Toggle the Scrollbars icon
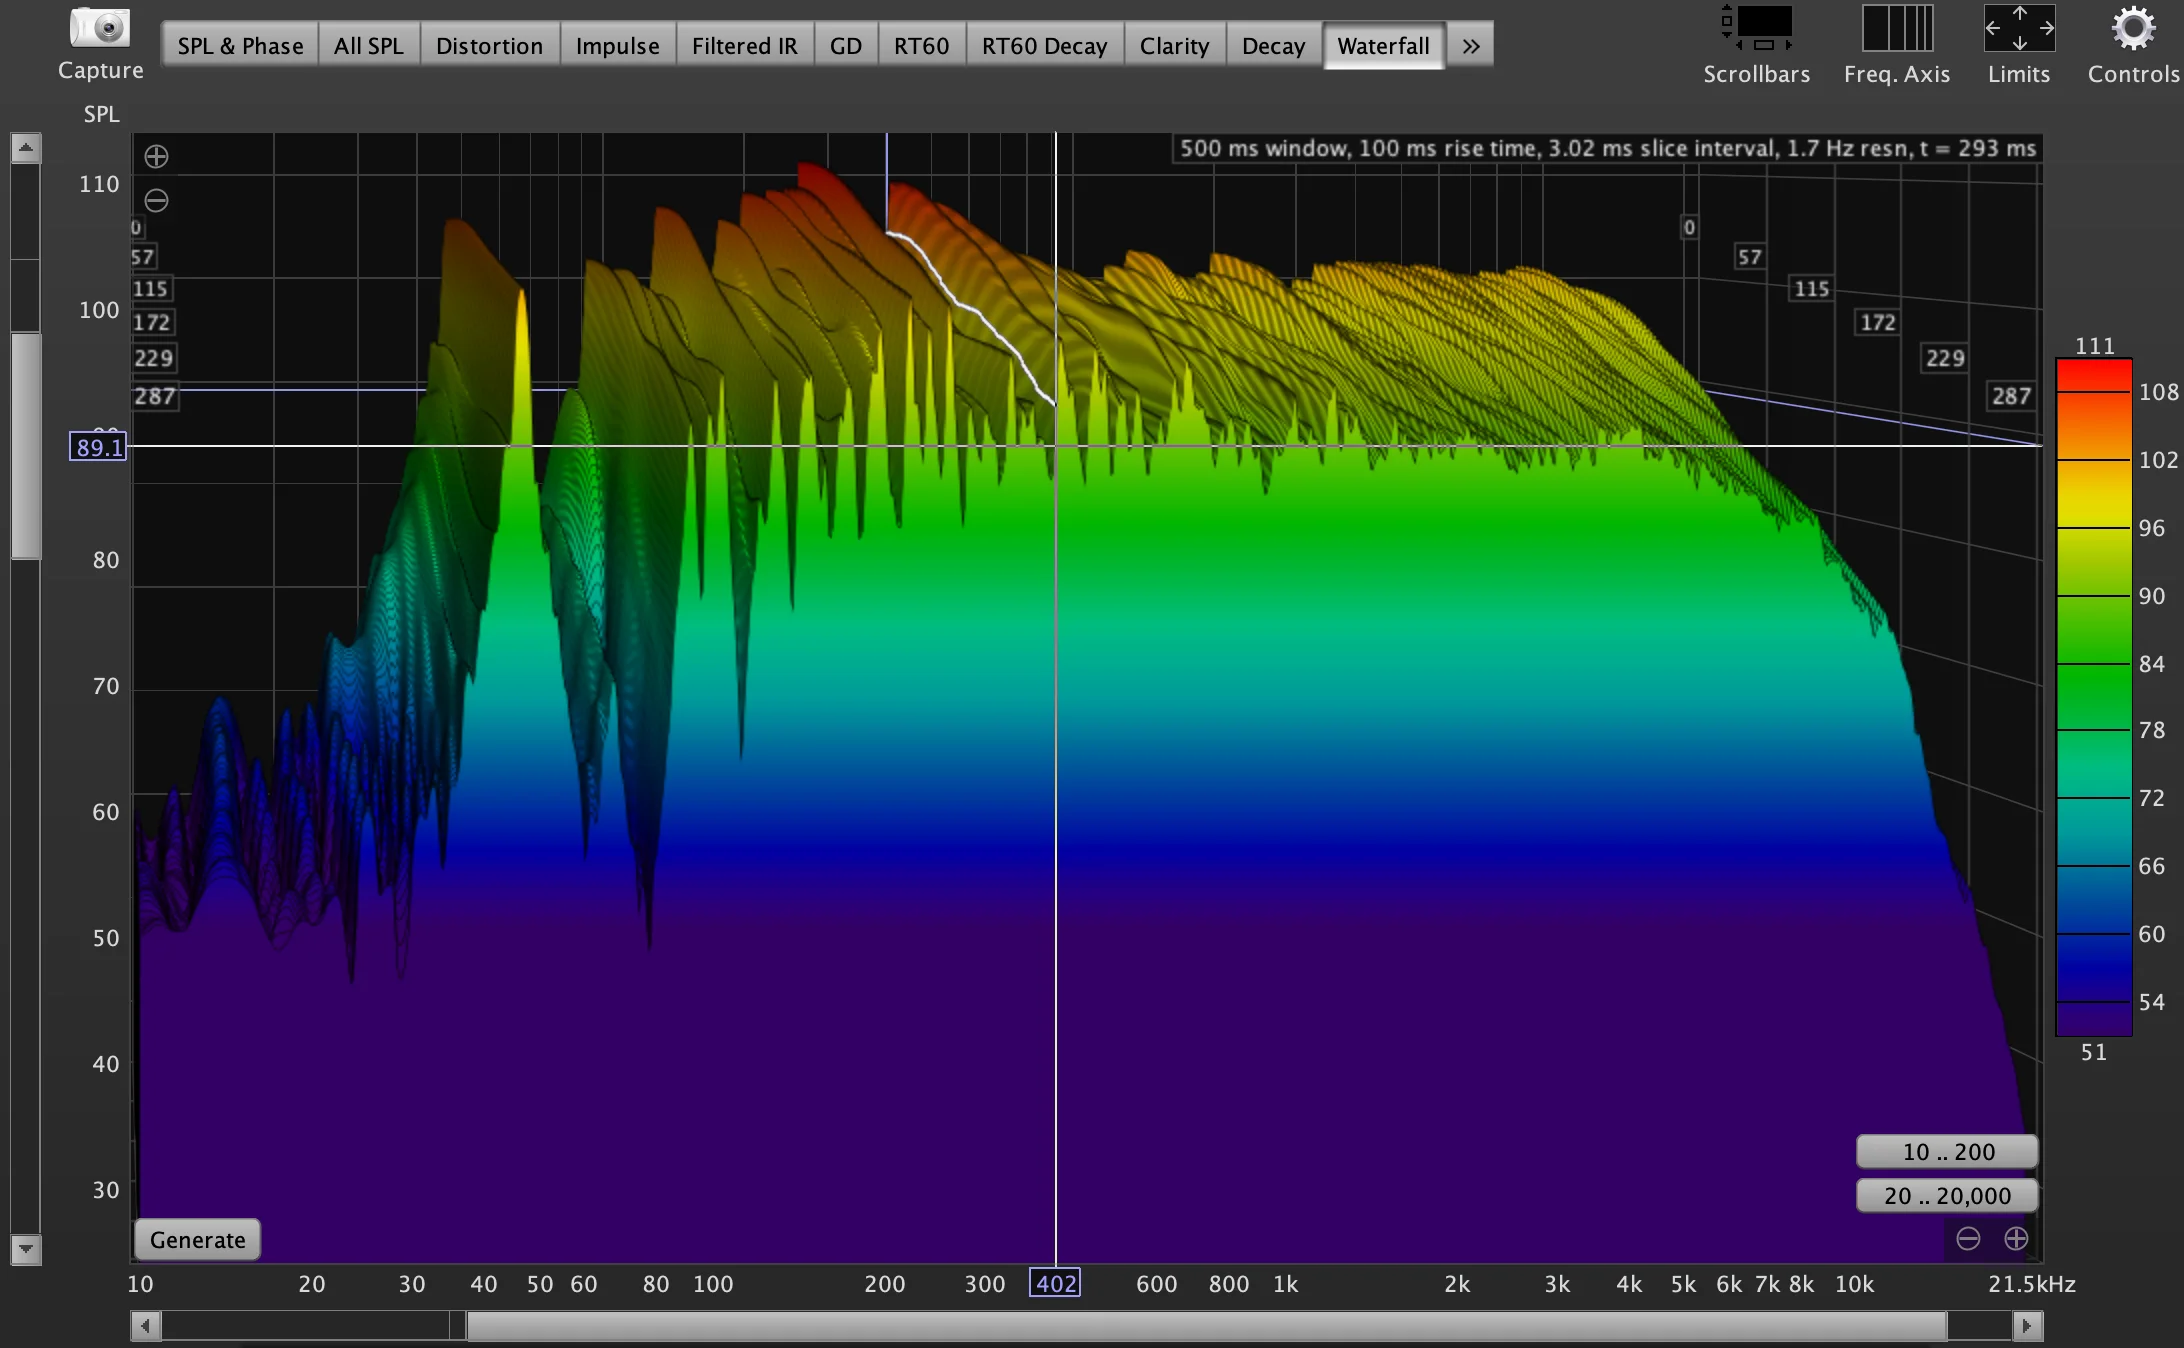Image resolution: width=2184 pixels, height=1348 pixels. (x=1756, y=27)
